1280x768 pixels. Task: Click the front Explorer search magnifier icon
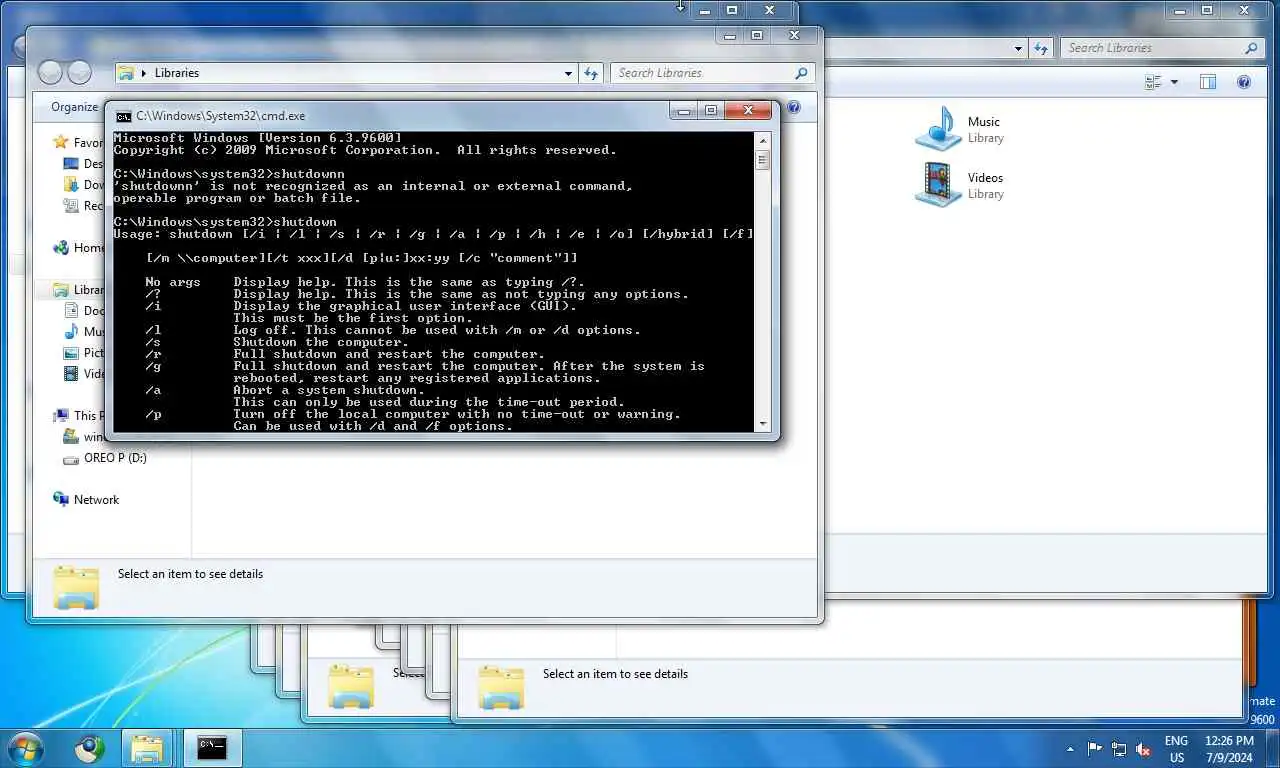coord(801,73)
